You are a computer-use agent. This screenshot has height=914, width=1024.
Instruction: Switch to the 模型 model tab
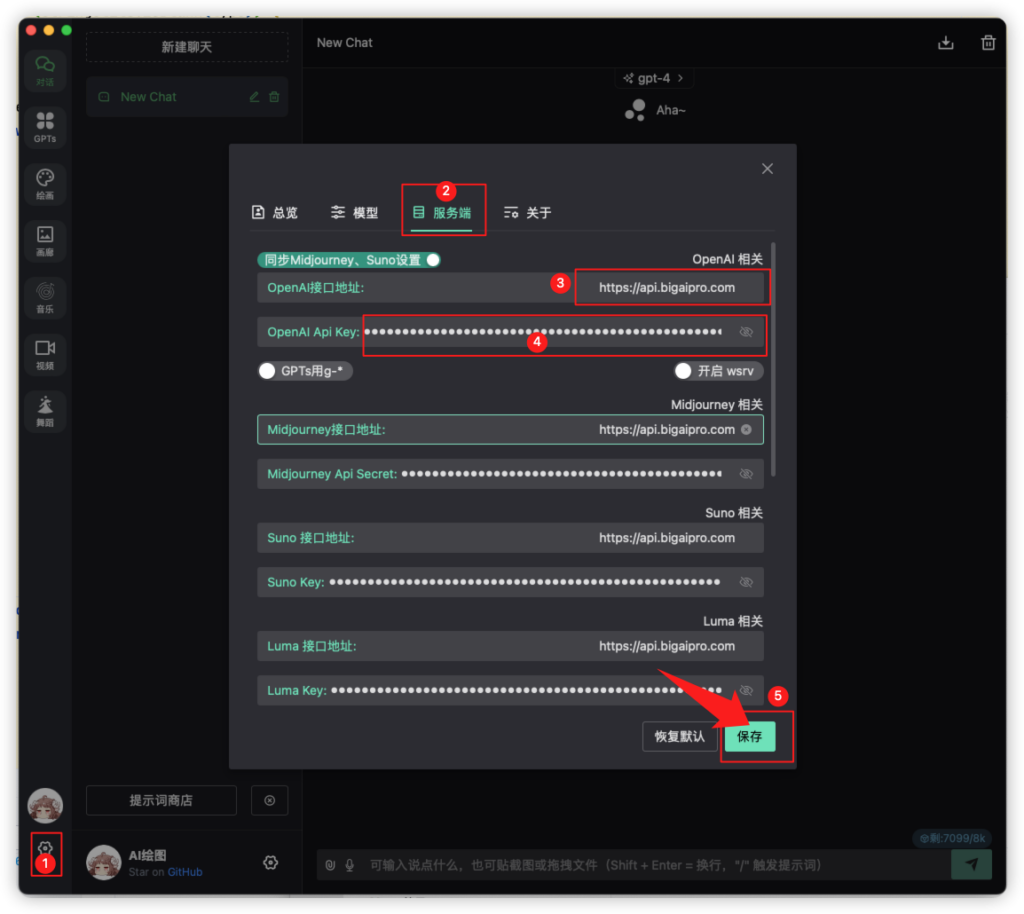tap(355, 213)
